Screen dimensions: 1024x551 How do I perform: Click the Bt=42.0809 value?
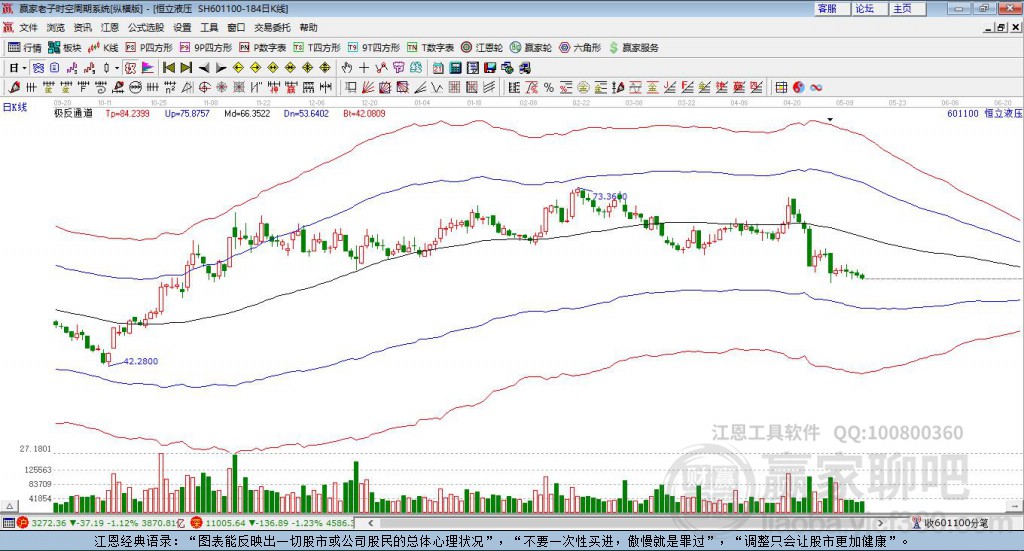[x=364, y=114]
